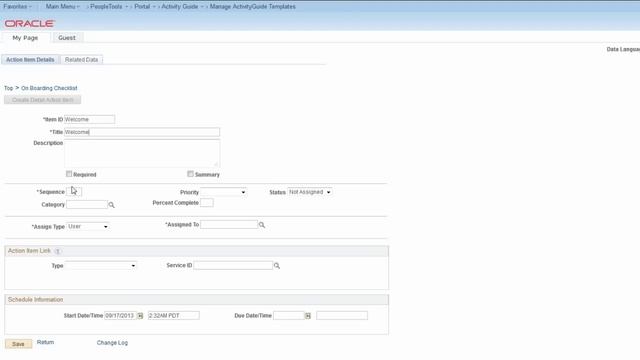Image resolution: width=640 pixels, height=360 pixels.
Task: Open the Main Menu
Action: [x=62, y=7]
